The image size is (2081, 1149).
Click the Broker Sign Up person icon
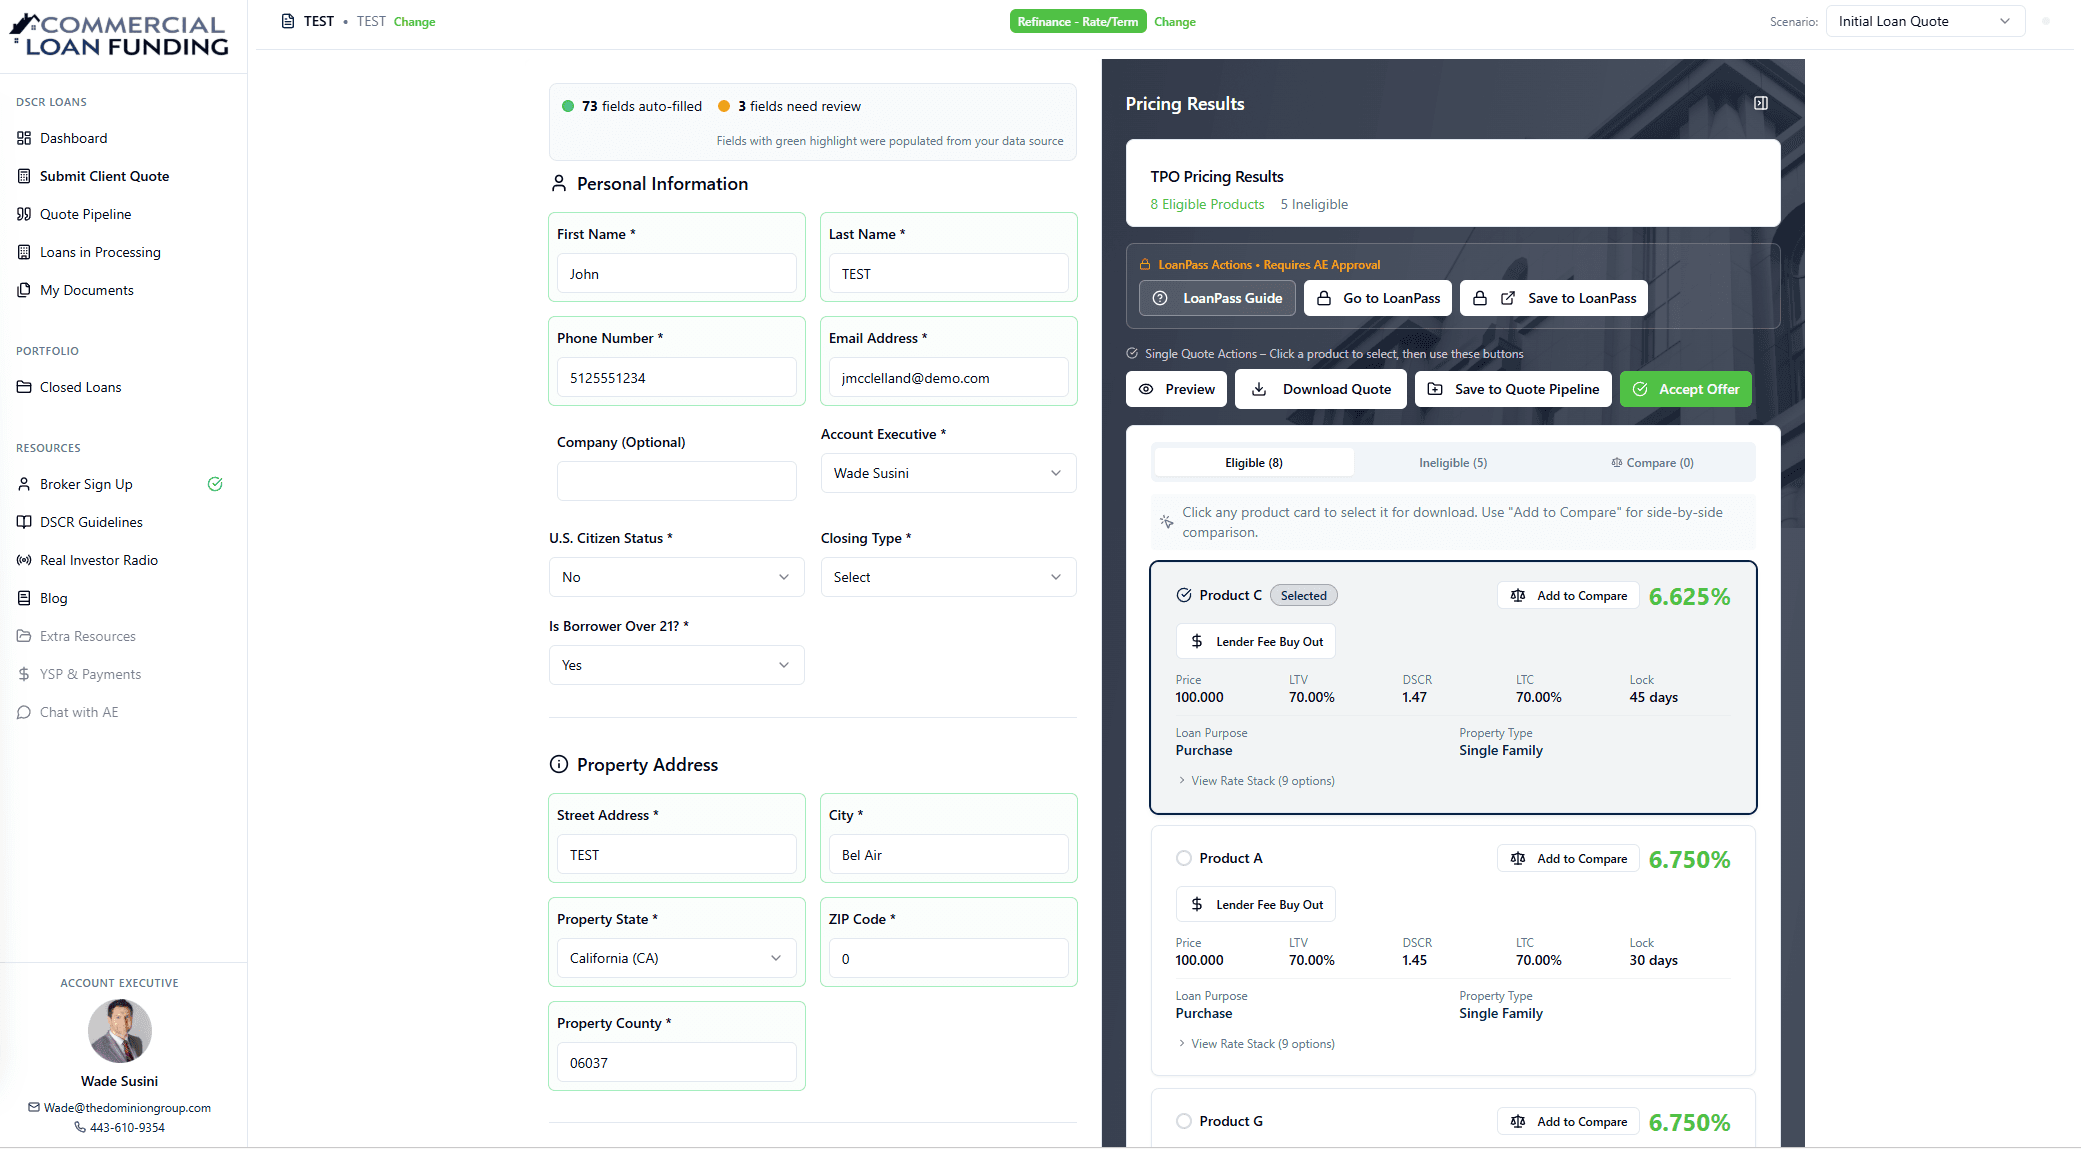24,484
